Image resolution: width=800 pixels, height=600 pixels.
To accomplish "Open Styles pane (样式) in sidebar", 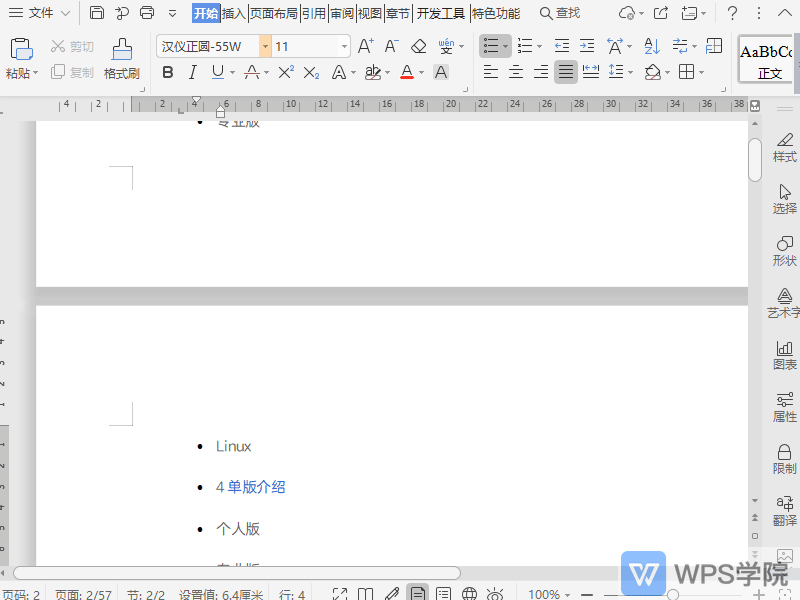I will [x=784, y=147].
